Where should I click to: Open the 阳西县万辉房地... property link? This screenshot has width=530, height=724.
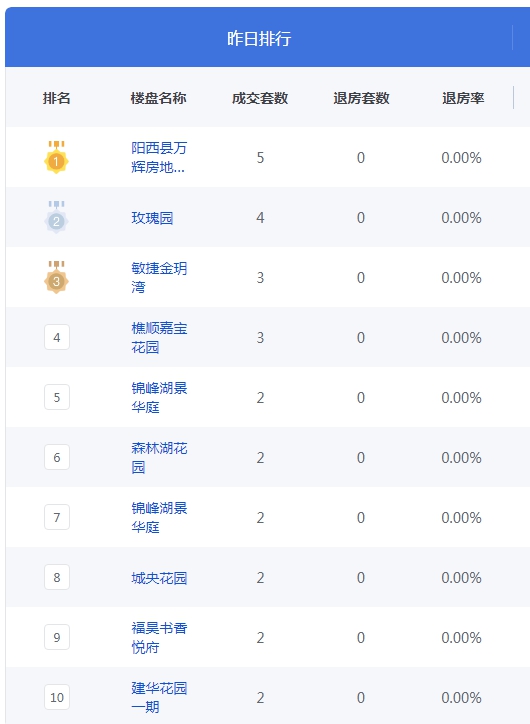pos(159,157)
